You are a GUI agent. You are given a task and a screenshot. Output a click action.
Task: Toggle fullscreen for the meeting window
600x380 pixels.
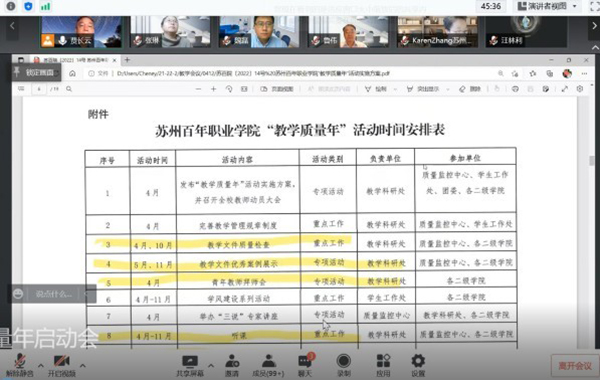tap(595, 6)
